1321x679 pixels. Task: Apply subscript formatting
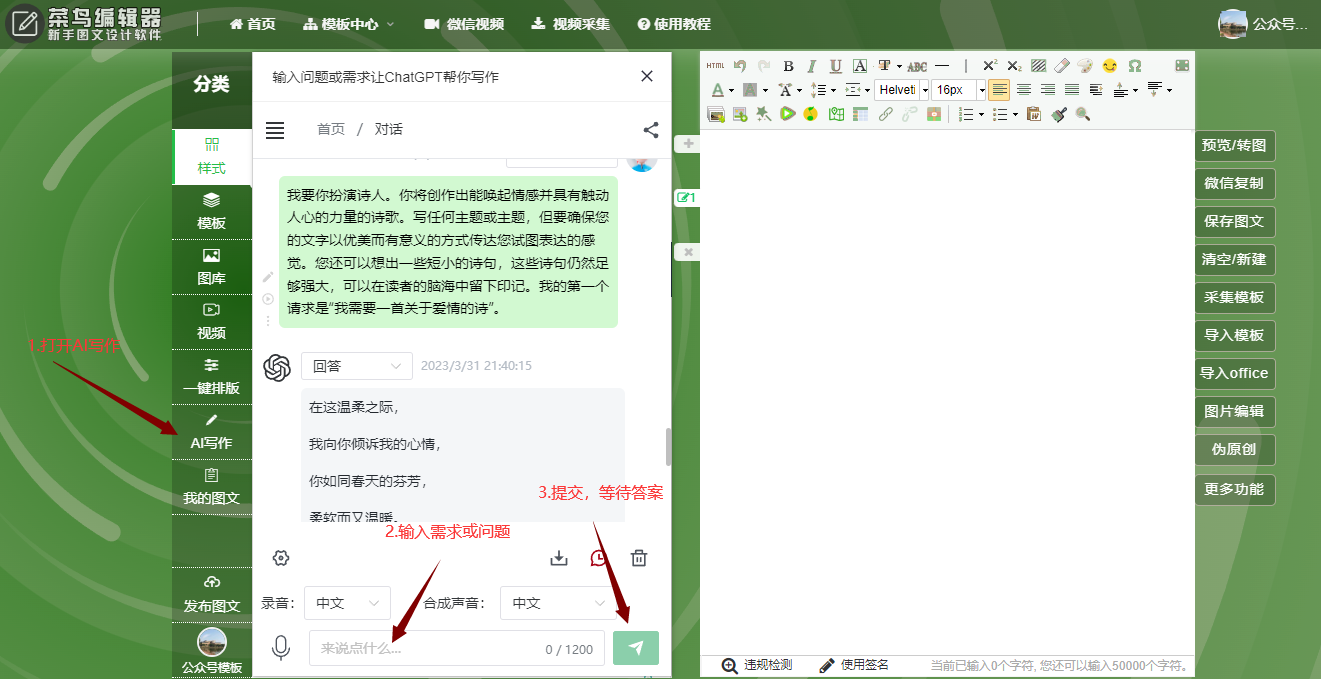click(x=1014, y=66)
